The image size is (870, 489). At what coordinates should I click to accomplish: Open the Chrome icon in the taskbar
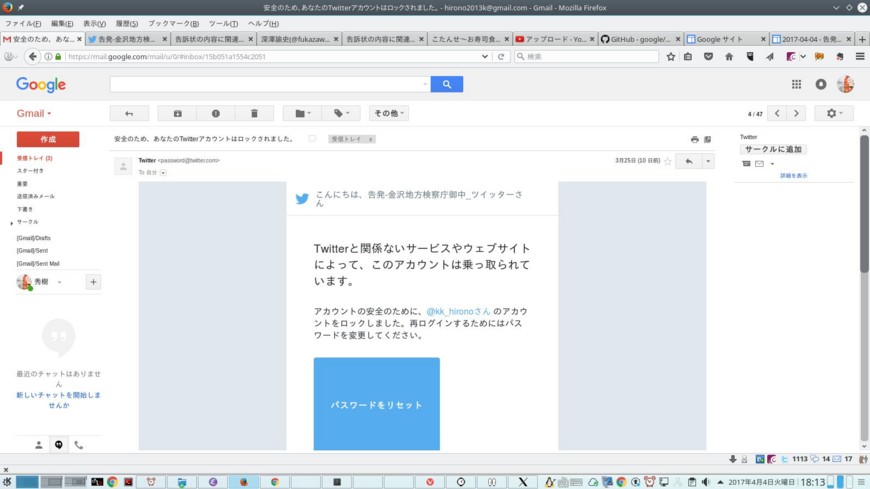(113, 482)
